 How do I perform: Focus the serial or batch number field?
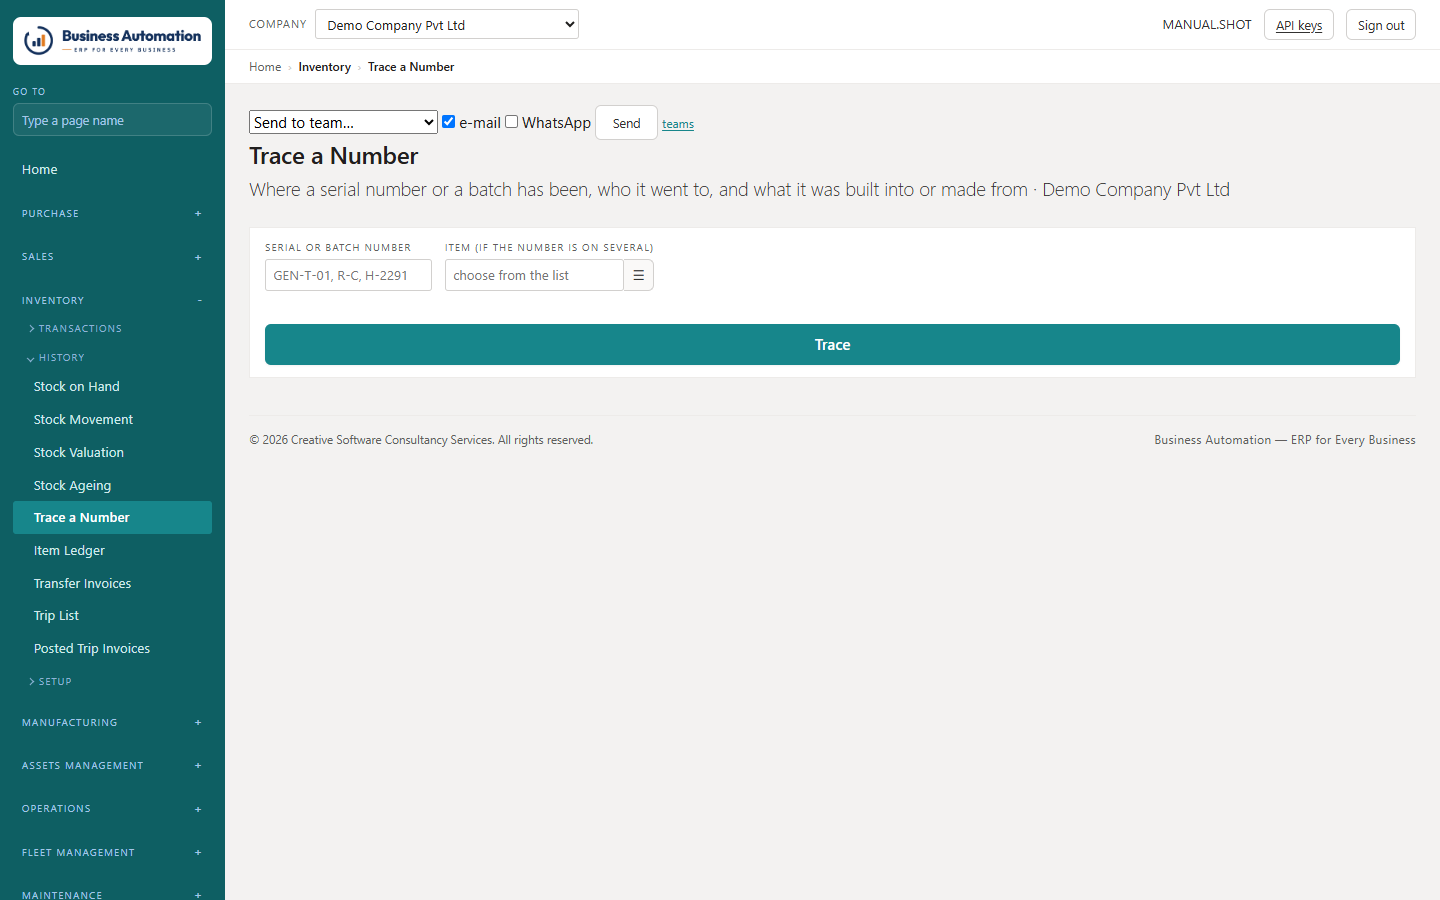[348, 275]
